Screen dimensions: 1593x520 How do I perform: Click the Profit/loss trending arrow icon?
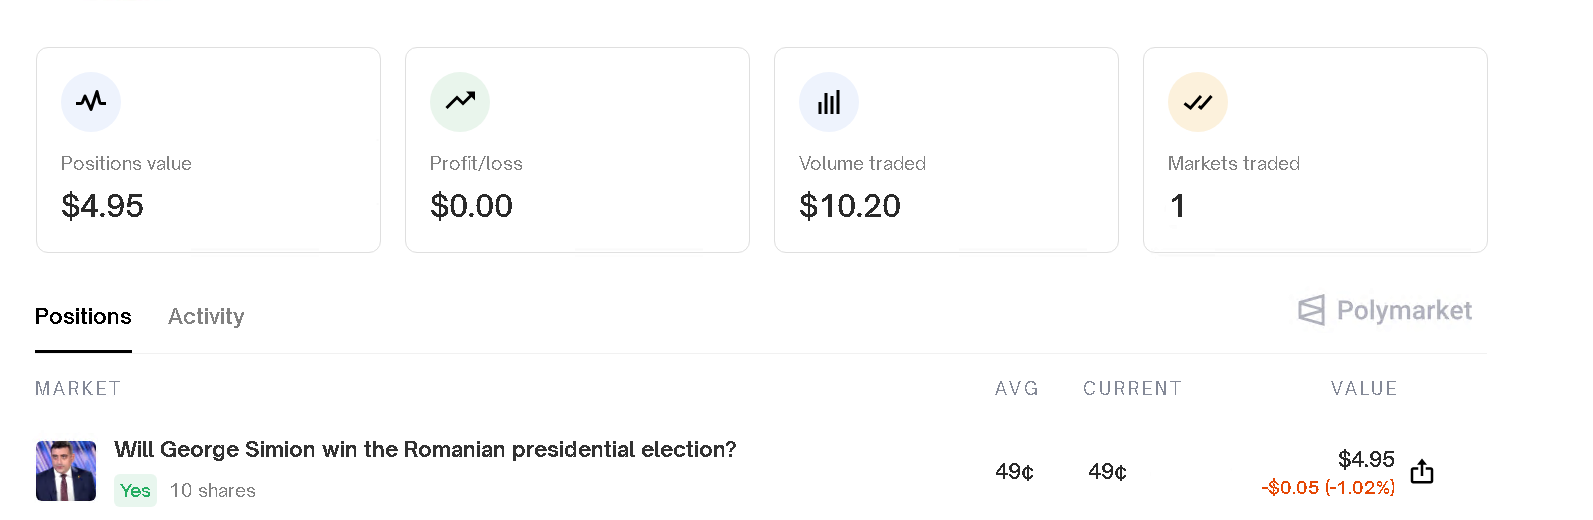[x=460, y=101]
